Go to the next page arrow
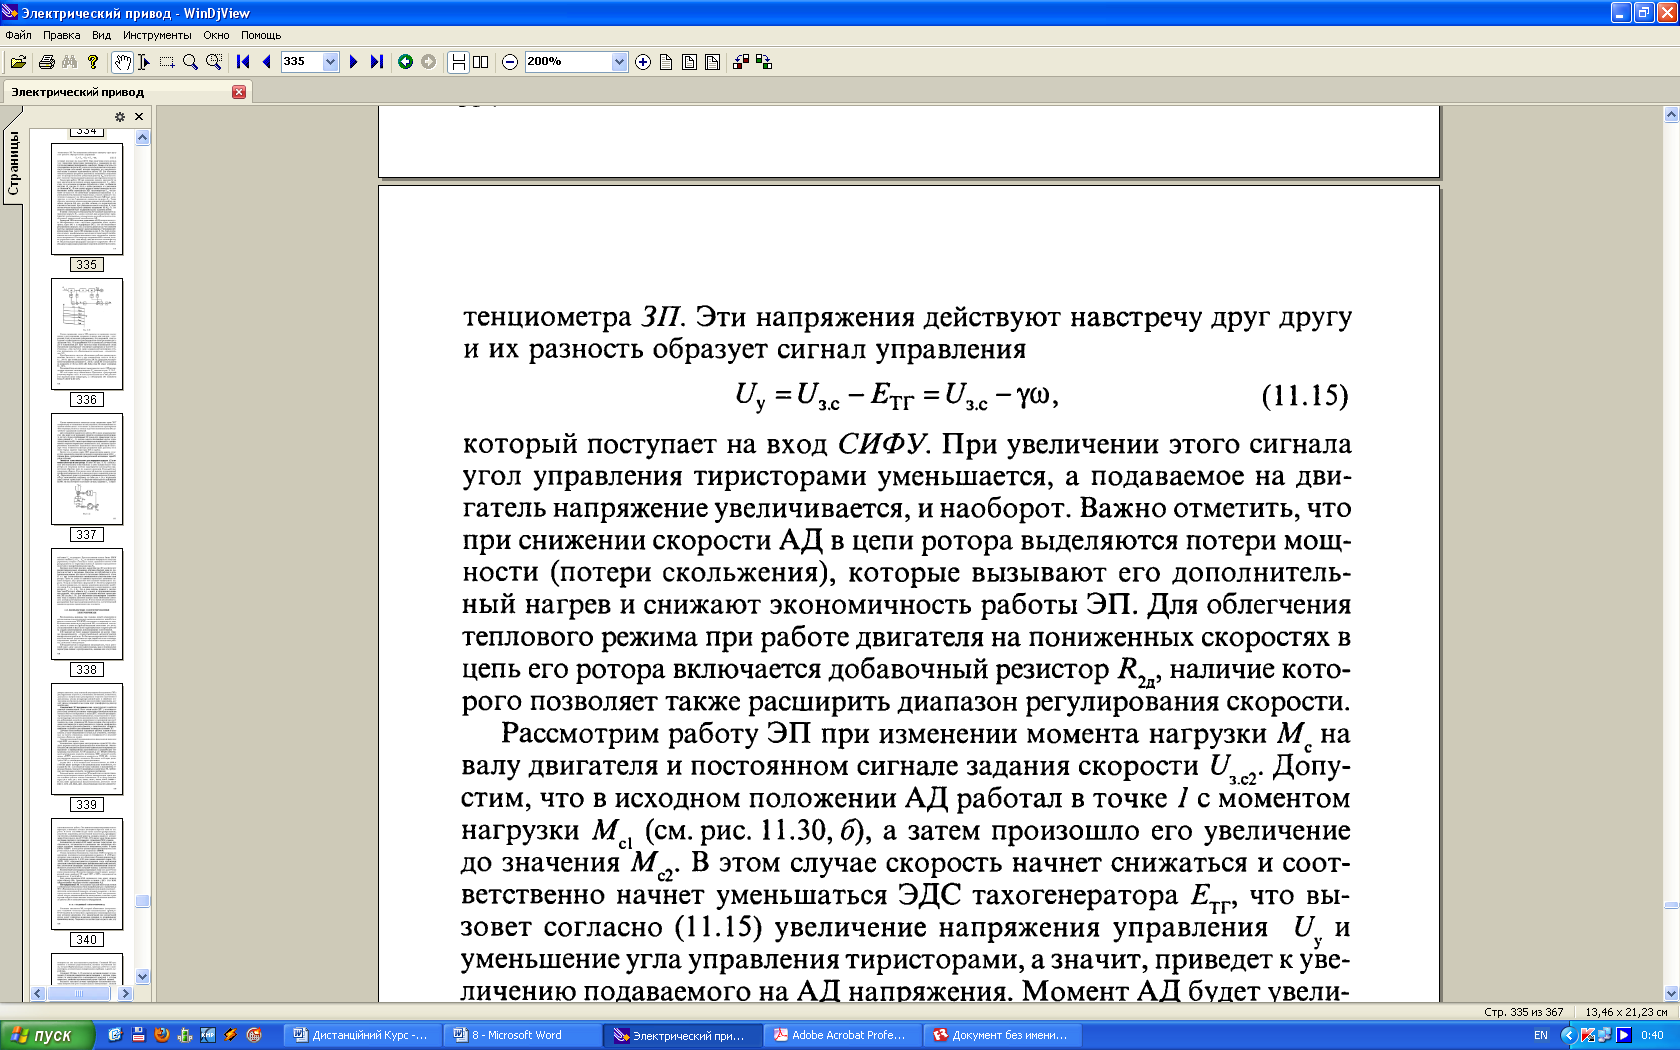This screenshot has height=1050, width=1680. pos(353,62)
